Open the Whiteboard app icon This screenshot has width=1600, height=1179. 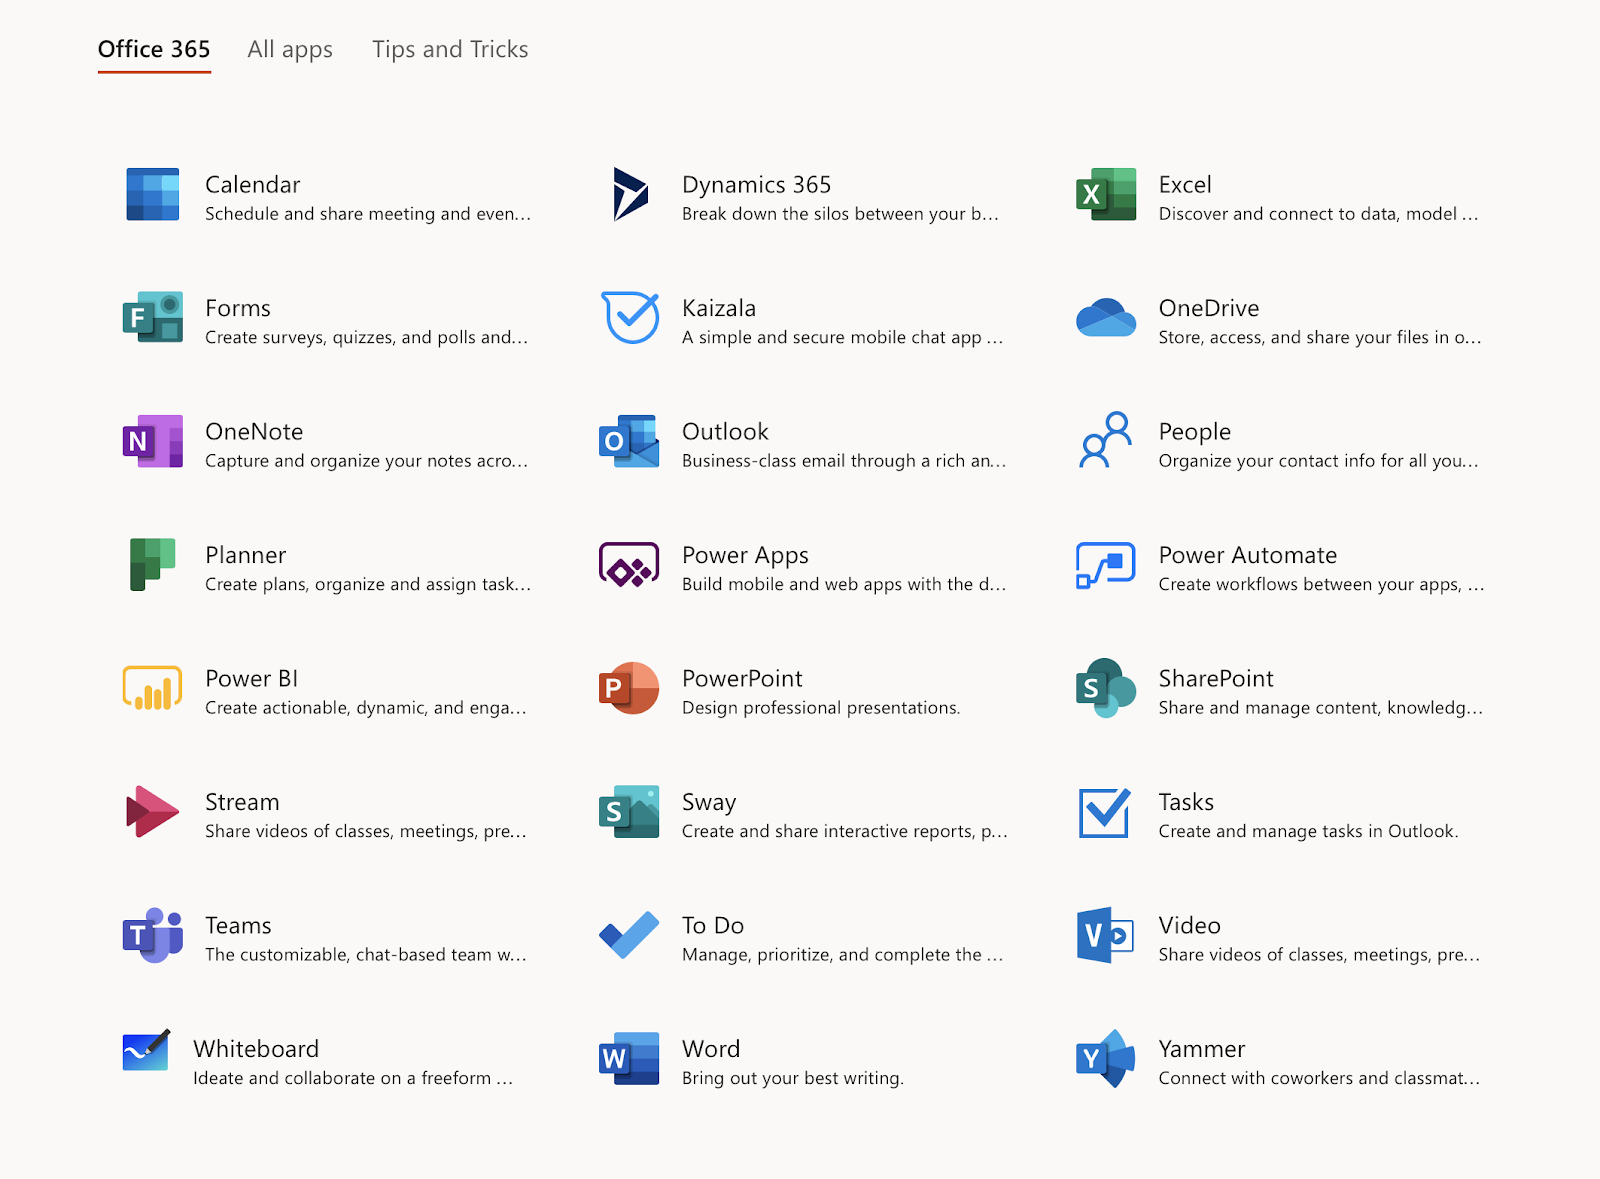click(146, 1050)
